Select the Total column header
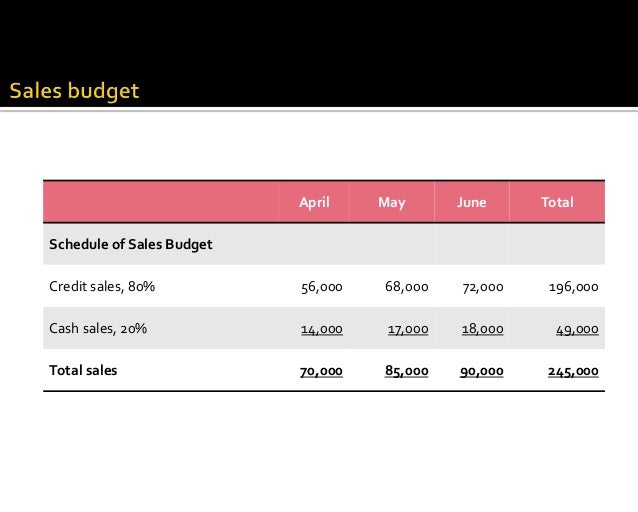638x512 pixels. point(557,202)
